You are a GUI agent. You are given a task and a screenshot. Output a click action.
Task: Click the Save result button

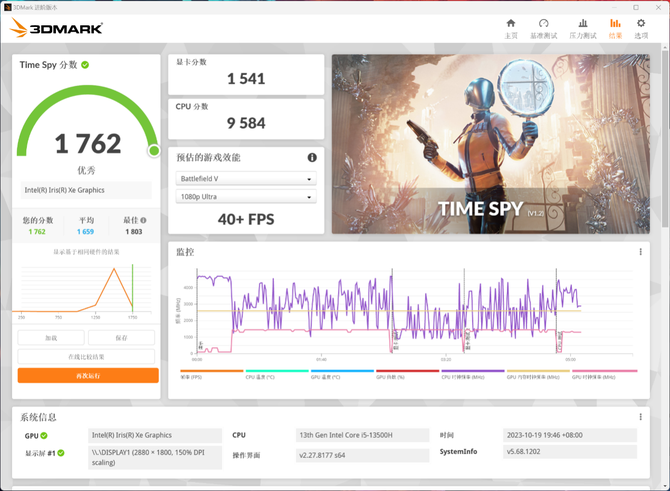121,338
